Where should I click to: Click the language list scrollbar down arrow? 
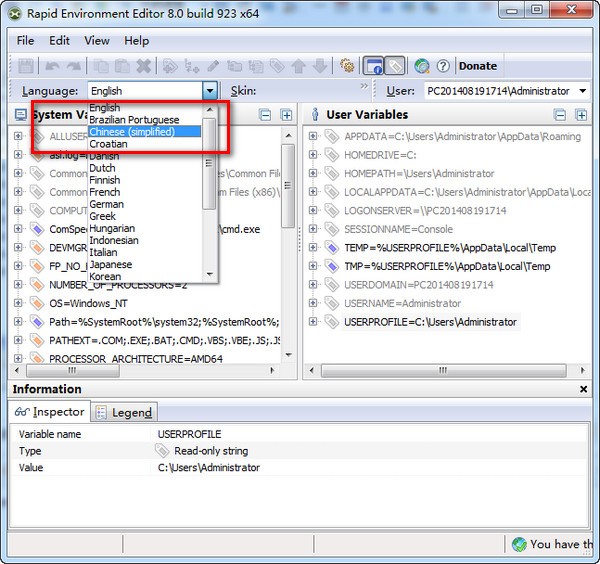tap(210, 275)
